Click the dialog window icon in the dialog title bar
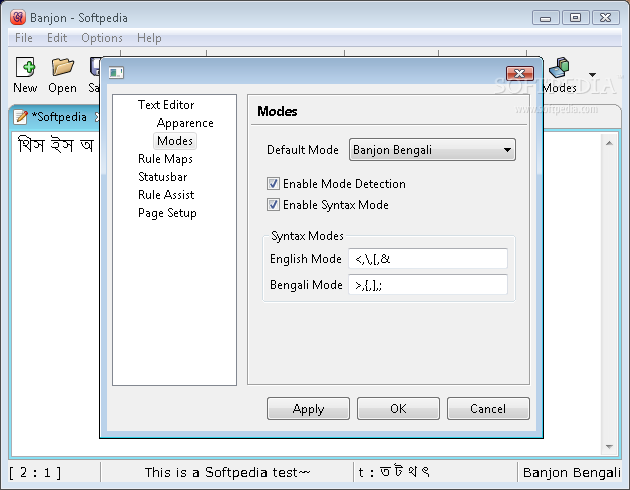Image resolution: width=630 pixels, height=490 pixels. click(x=116, y=72)
